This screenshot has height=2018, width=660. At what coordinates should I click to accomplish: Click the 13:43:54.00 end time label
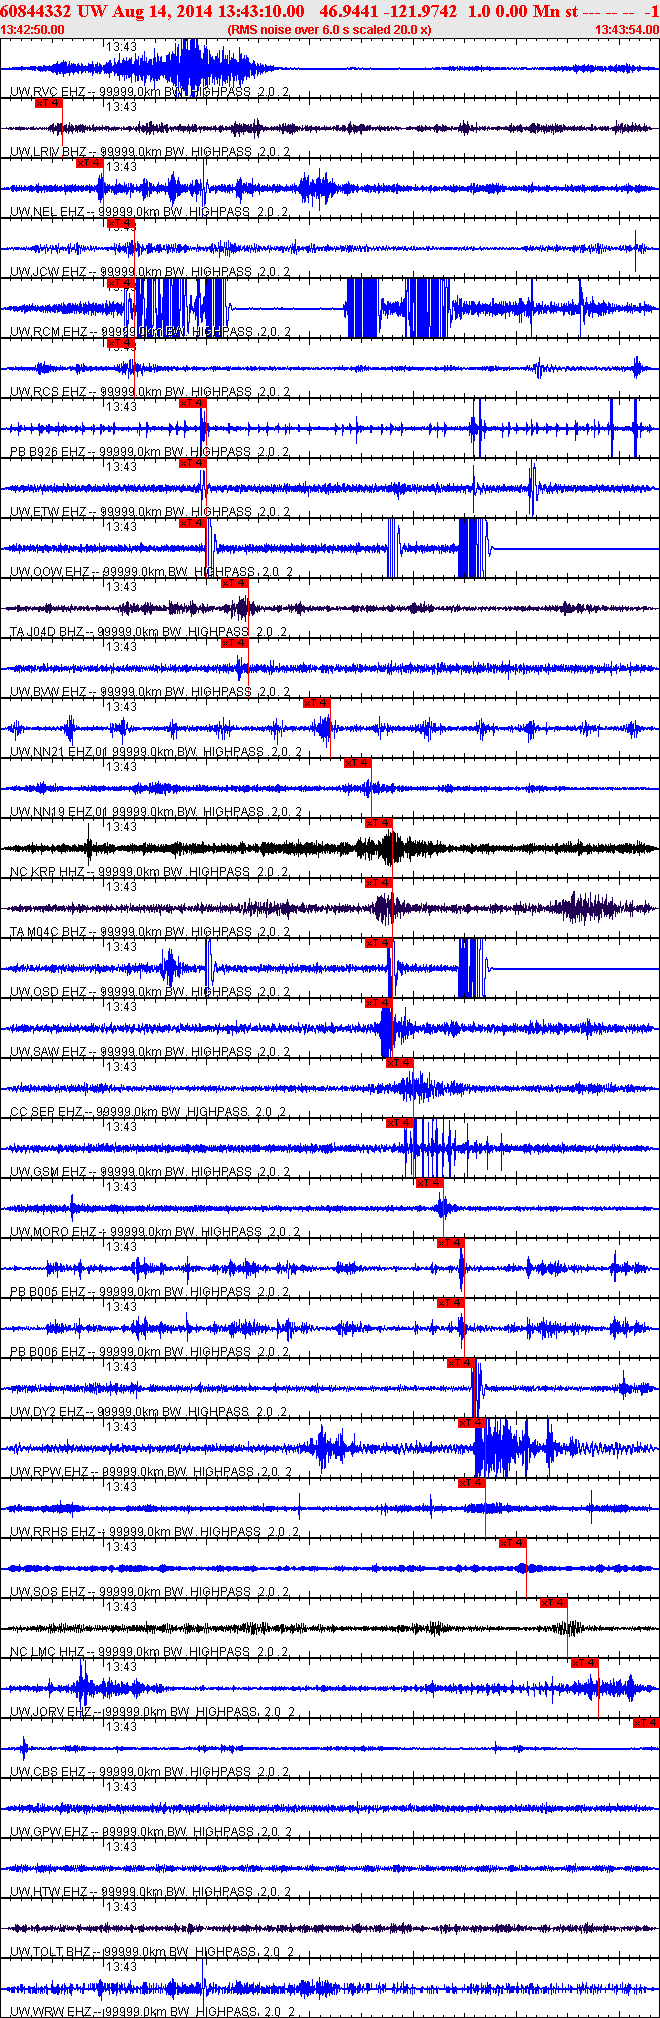click(x=627, y=30)
